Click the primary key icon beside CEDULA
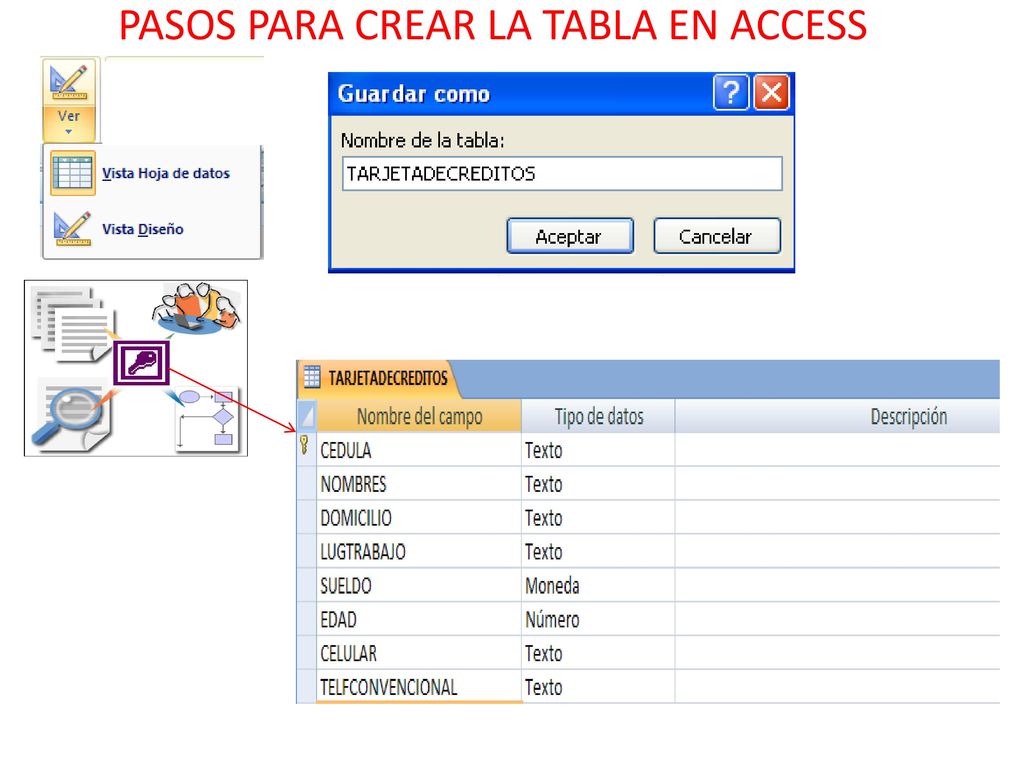1024x768 pixels. [304, 446]
